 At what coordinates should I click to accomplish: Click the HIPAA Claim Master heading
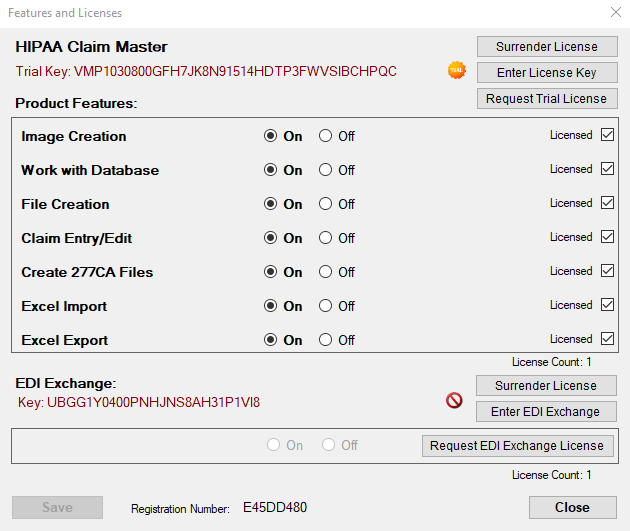[x=91, y=47]
